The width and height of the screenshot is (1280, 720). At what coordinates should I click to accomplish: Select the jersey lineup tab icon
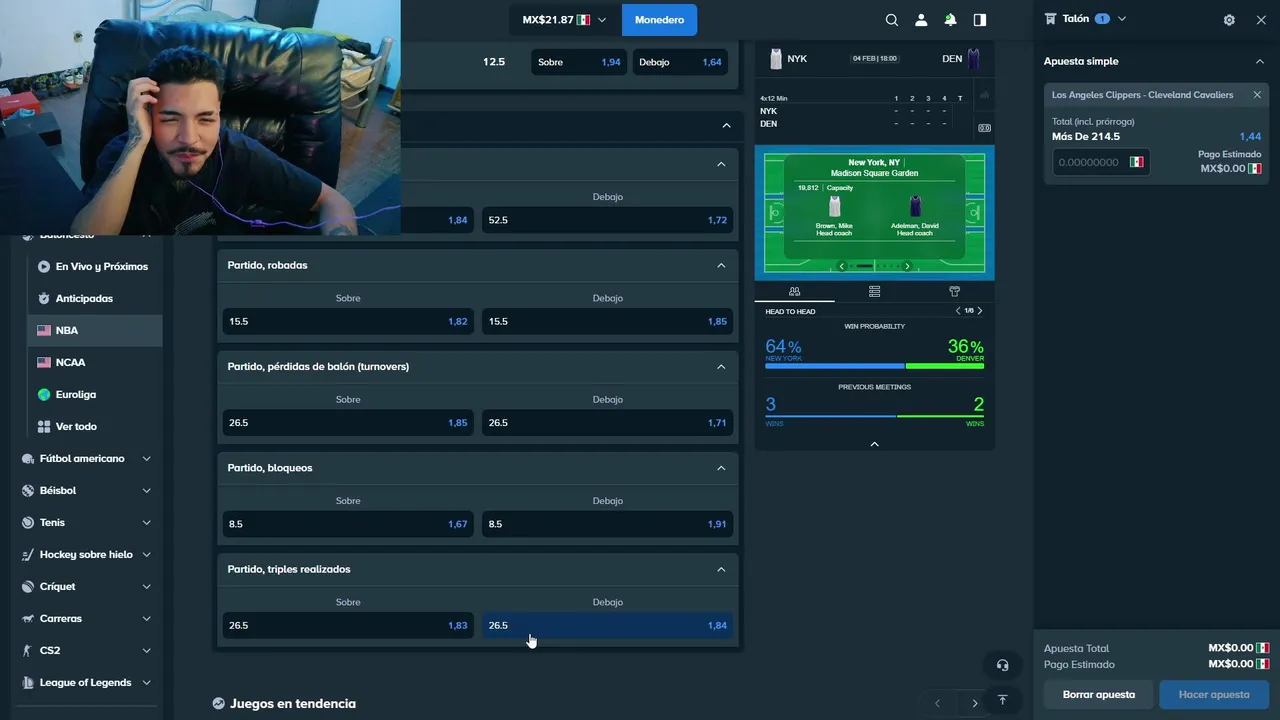point(954,291)
